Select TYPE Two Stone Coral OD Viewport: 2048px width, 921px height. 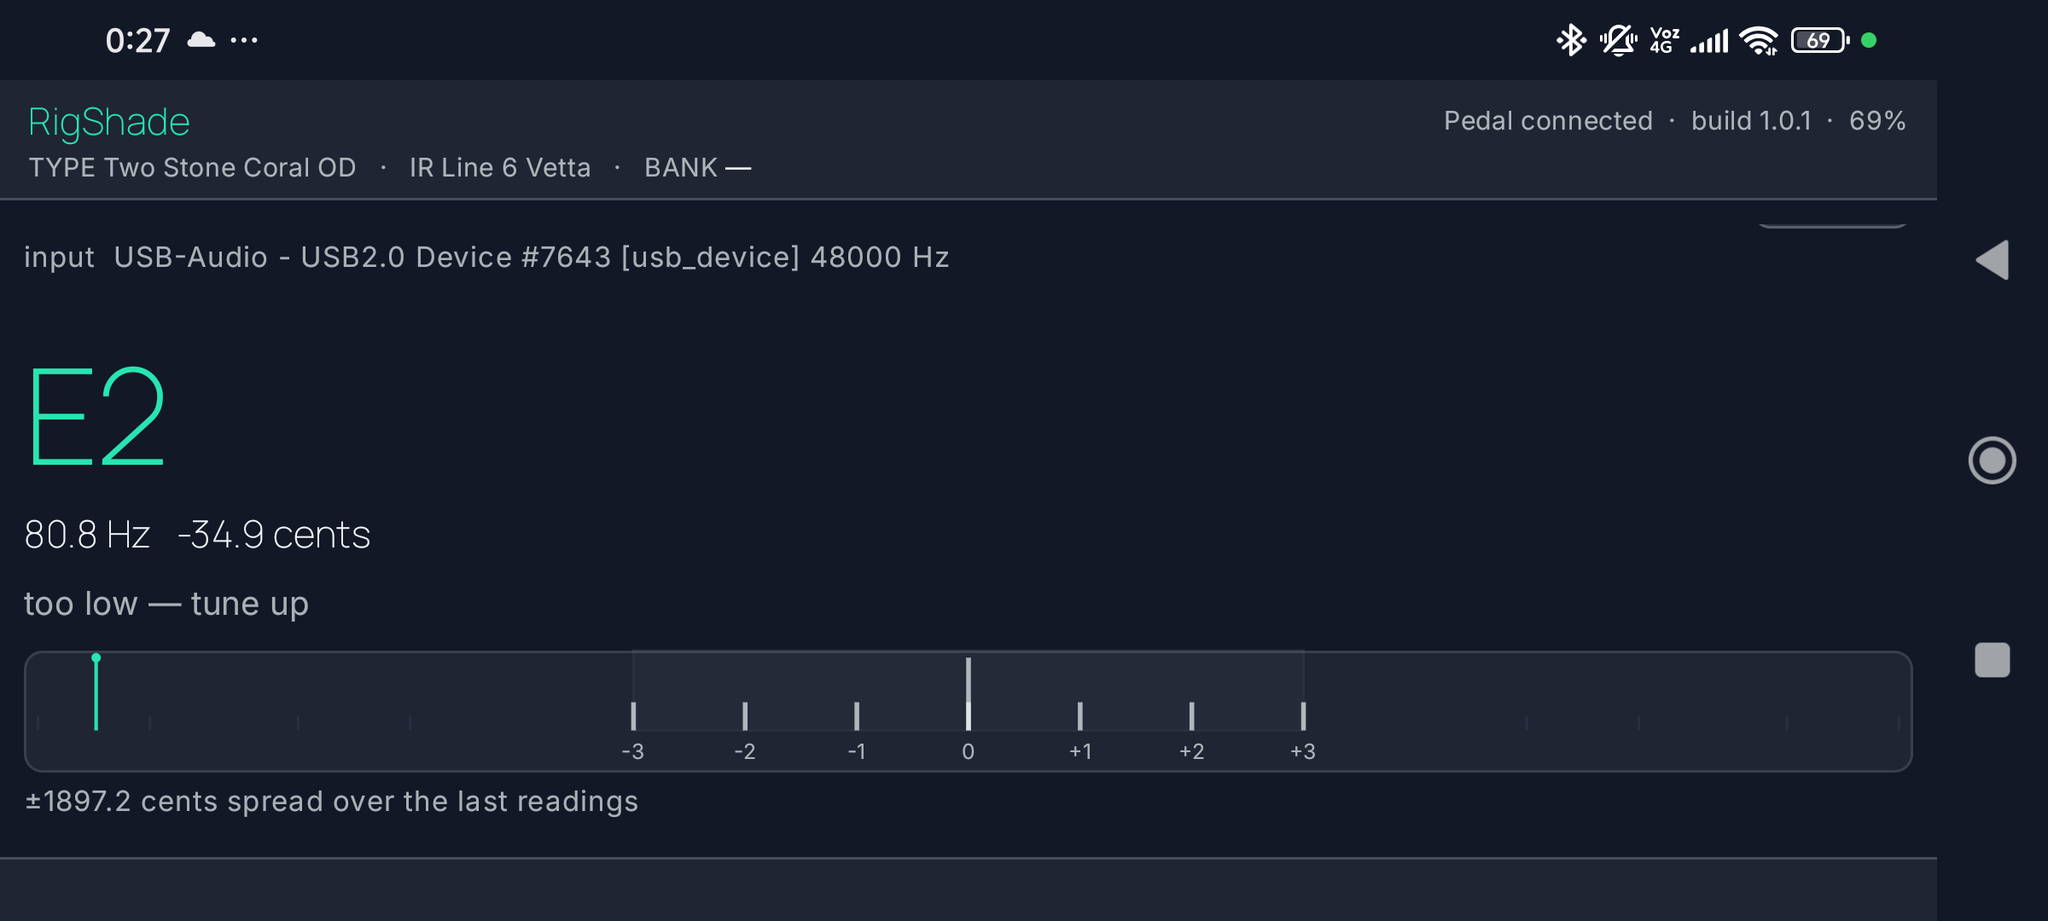[192, 167]
